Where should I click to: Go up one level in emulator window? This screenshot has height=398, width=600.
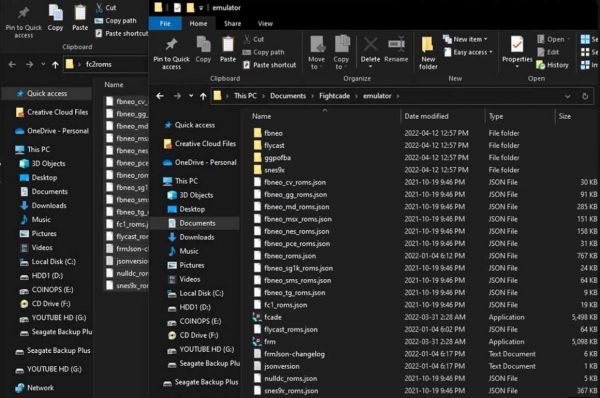203,96
